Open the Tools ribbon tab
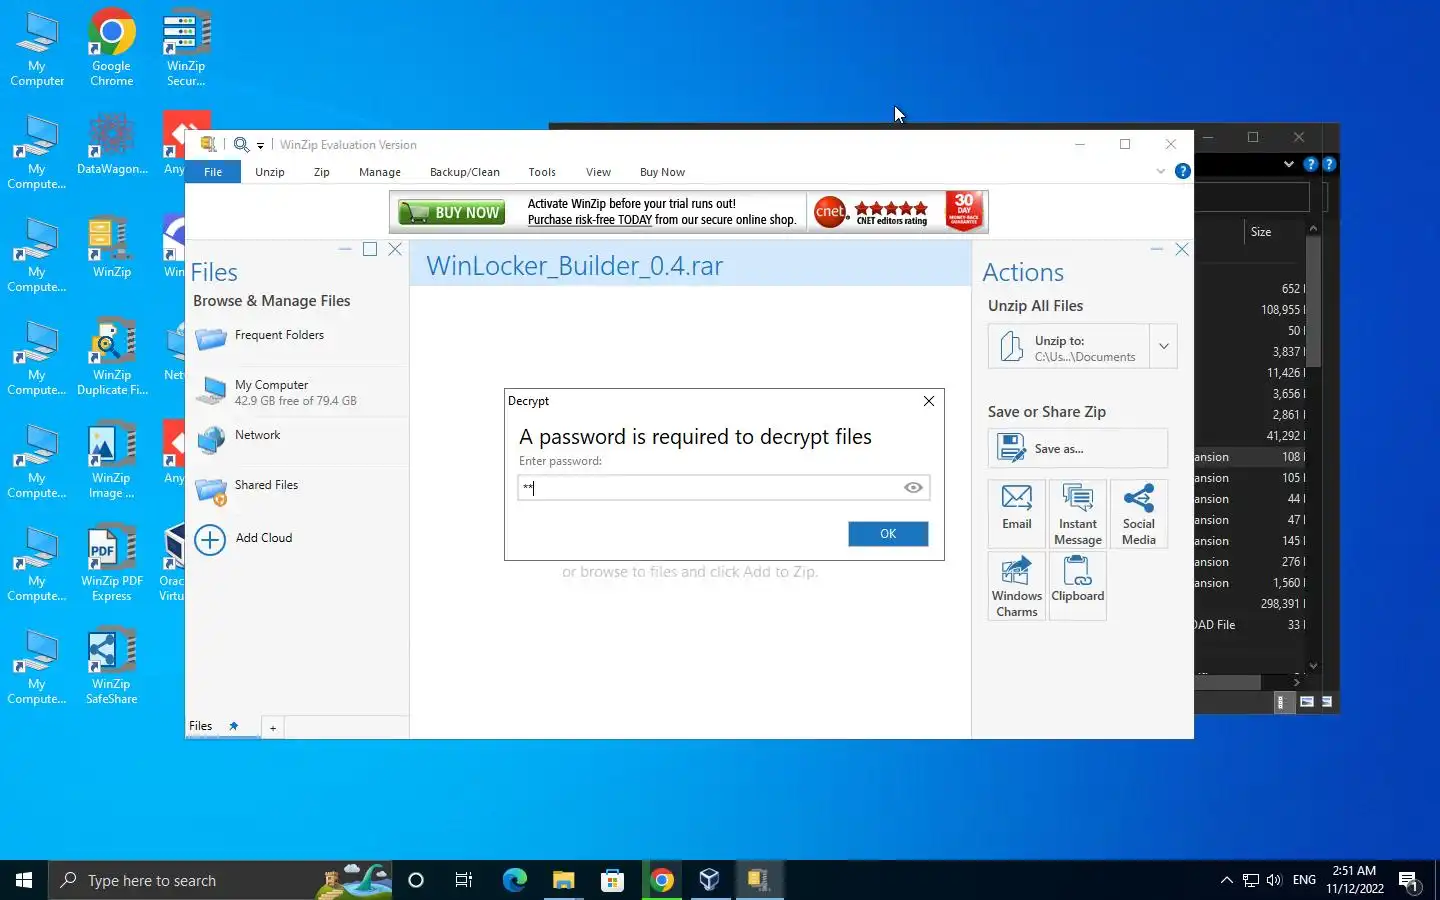Viewport: 1440px width, 900px height. pos(542,172)
